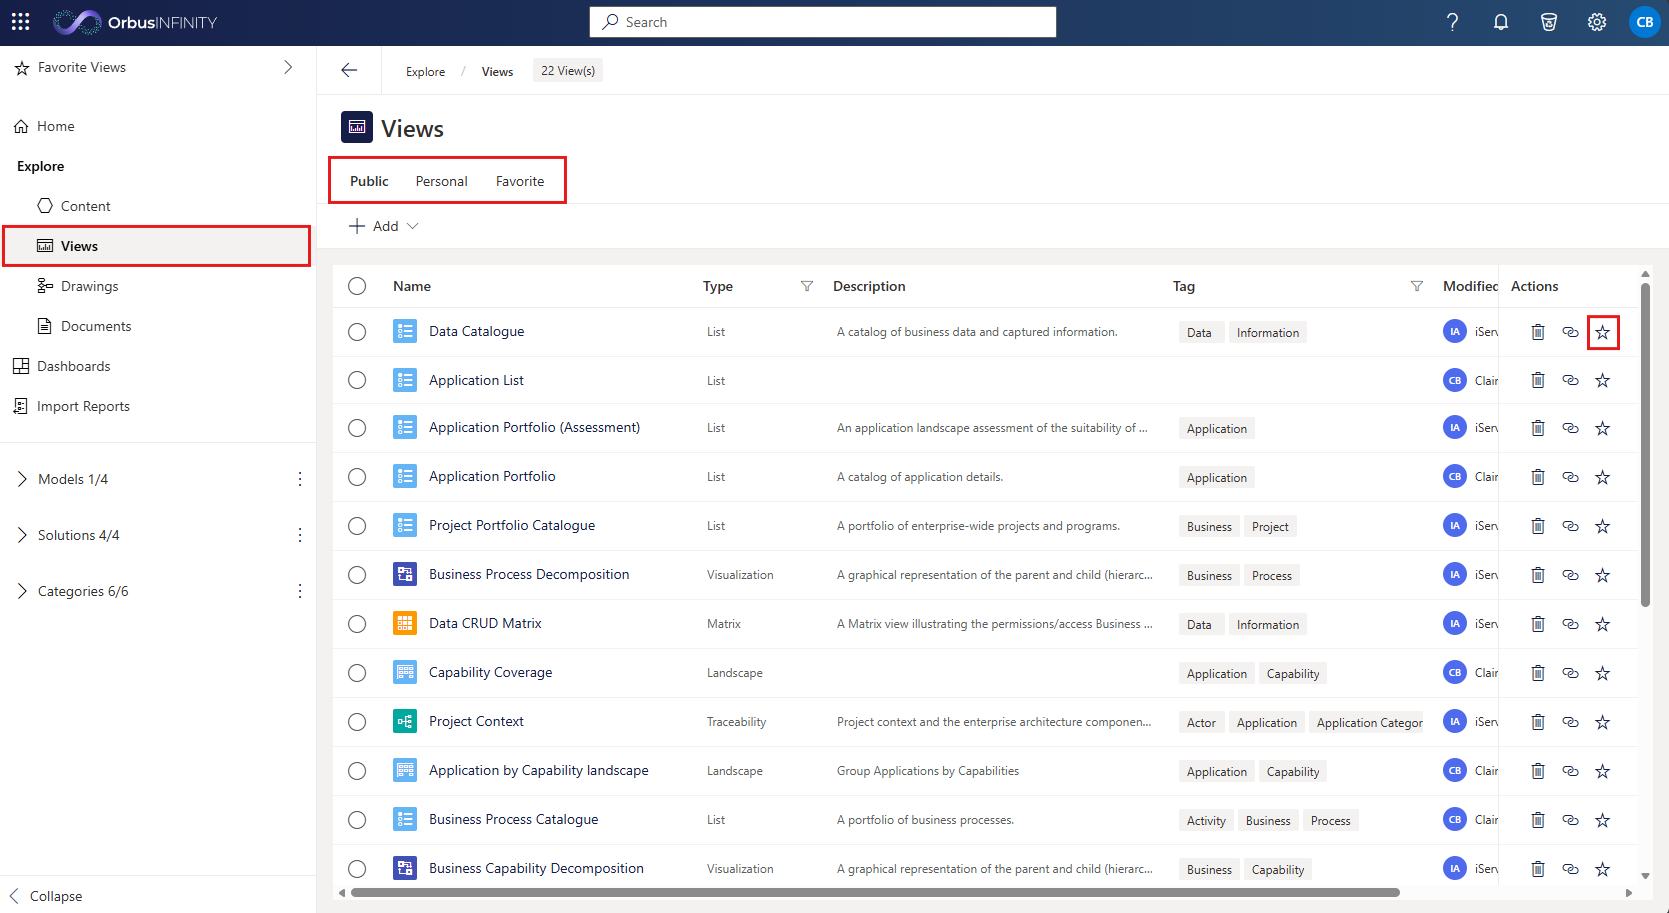Filter the Type column

(x=807, y=286)
